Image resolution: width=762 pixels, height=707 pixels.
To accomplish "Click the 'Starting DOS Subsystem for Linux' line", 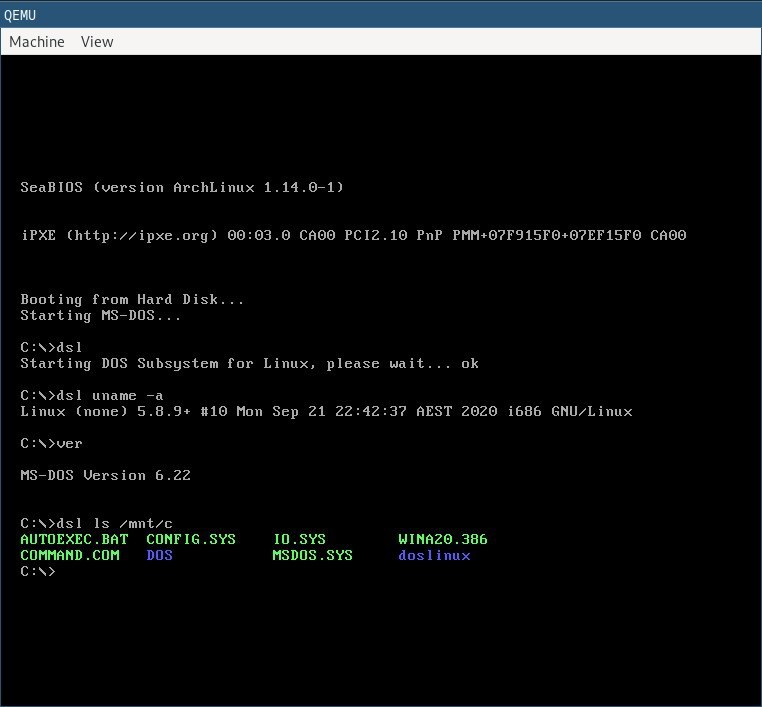I will pos(249,363).
